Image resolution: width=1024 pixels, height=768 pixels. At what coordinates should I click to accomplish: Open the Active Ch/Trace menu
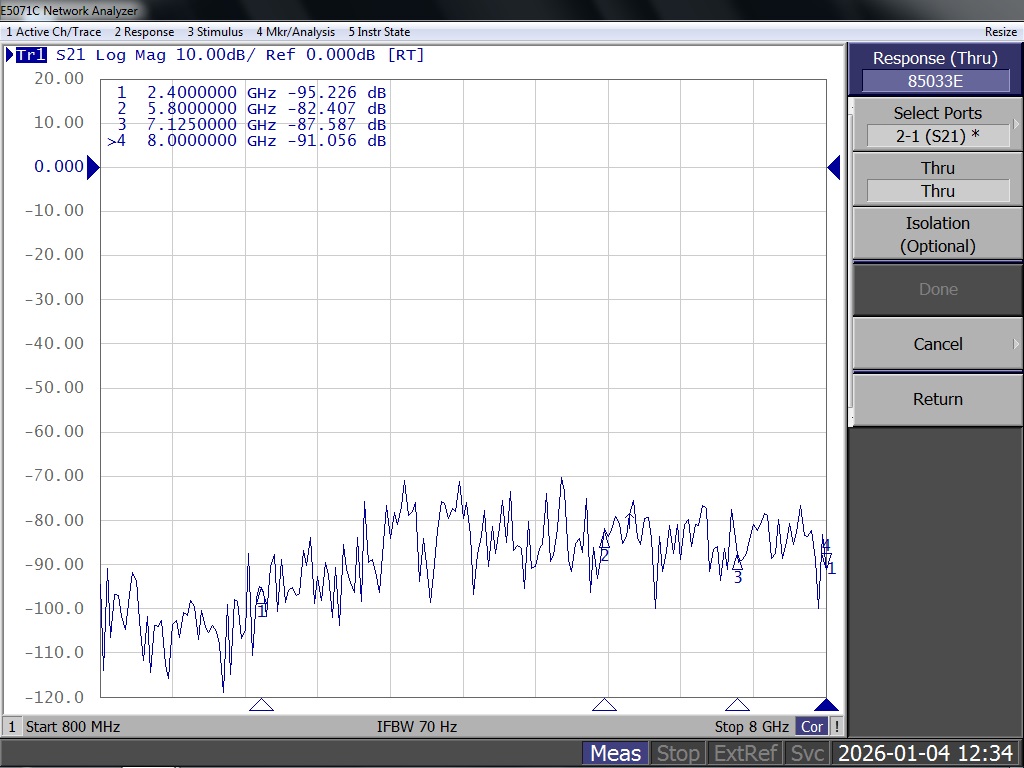(54, 31)
